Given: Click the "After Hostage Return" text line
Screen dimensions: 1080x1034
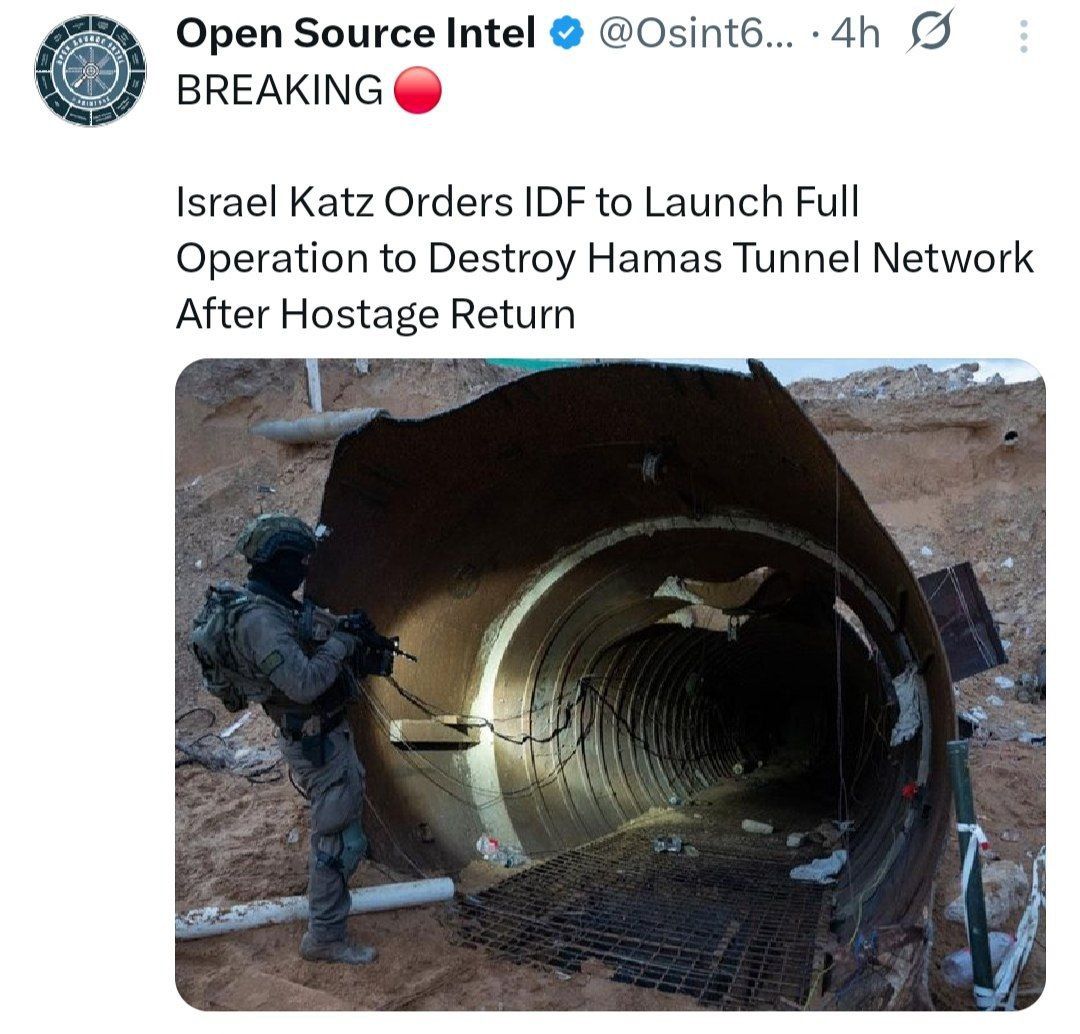Looking at the screenshot, I should [x=375, y=315].
